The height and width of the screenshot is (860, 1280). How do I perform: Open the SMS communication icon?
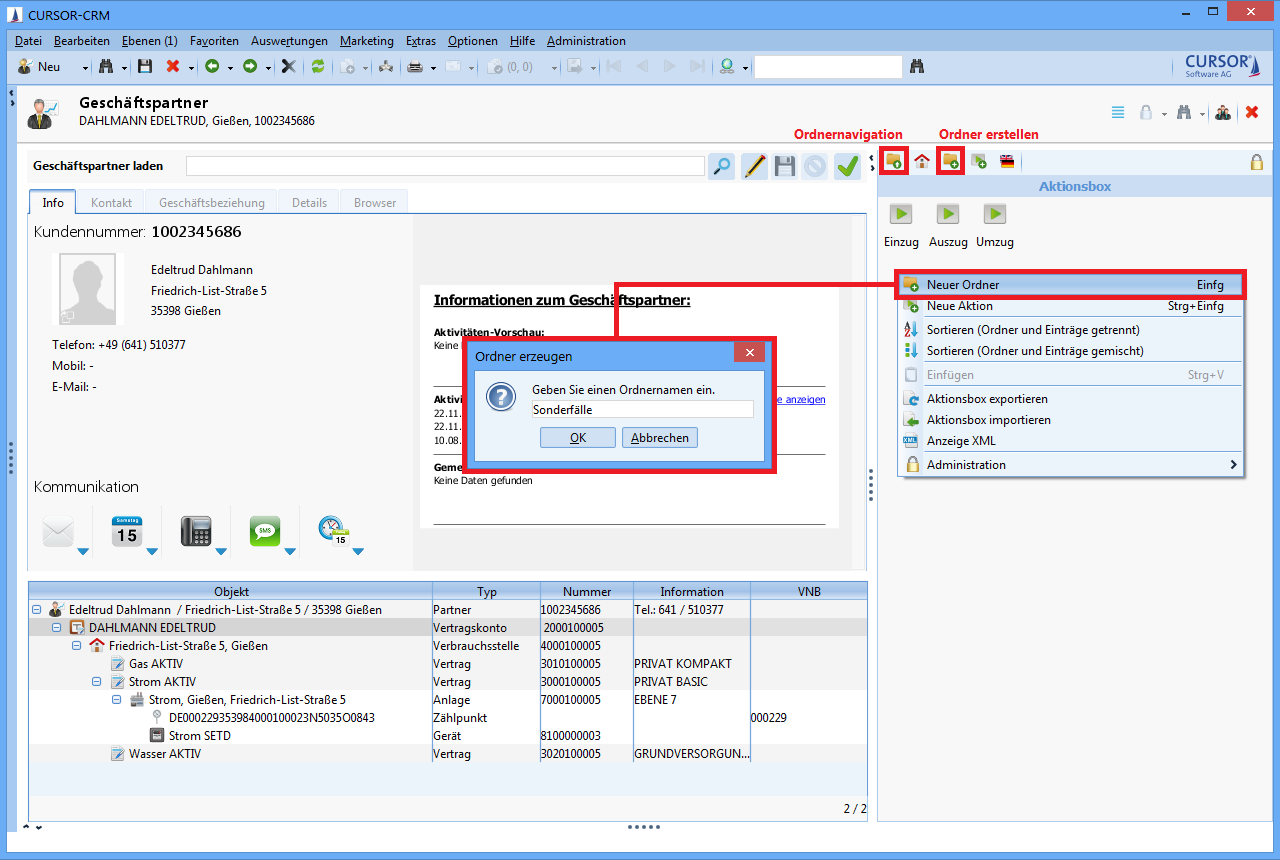tap(265, 531)
